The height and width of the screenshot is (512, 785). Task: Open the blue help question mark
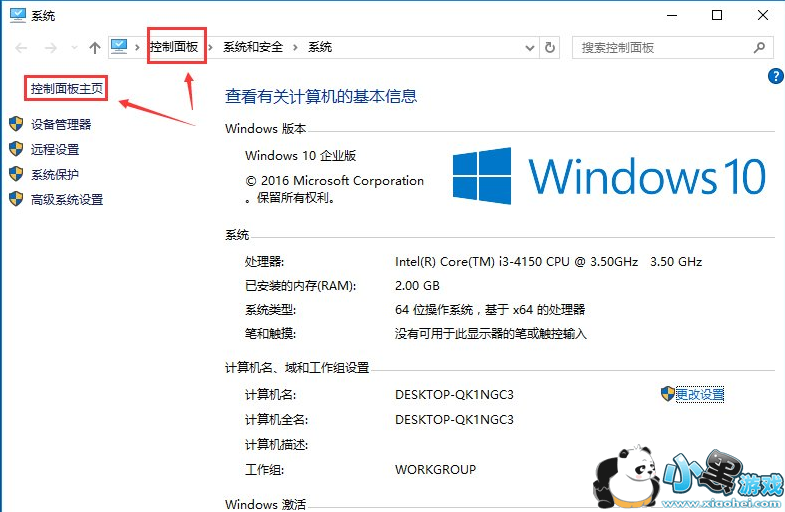(775, 76)
